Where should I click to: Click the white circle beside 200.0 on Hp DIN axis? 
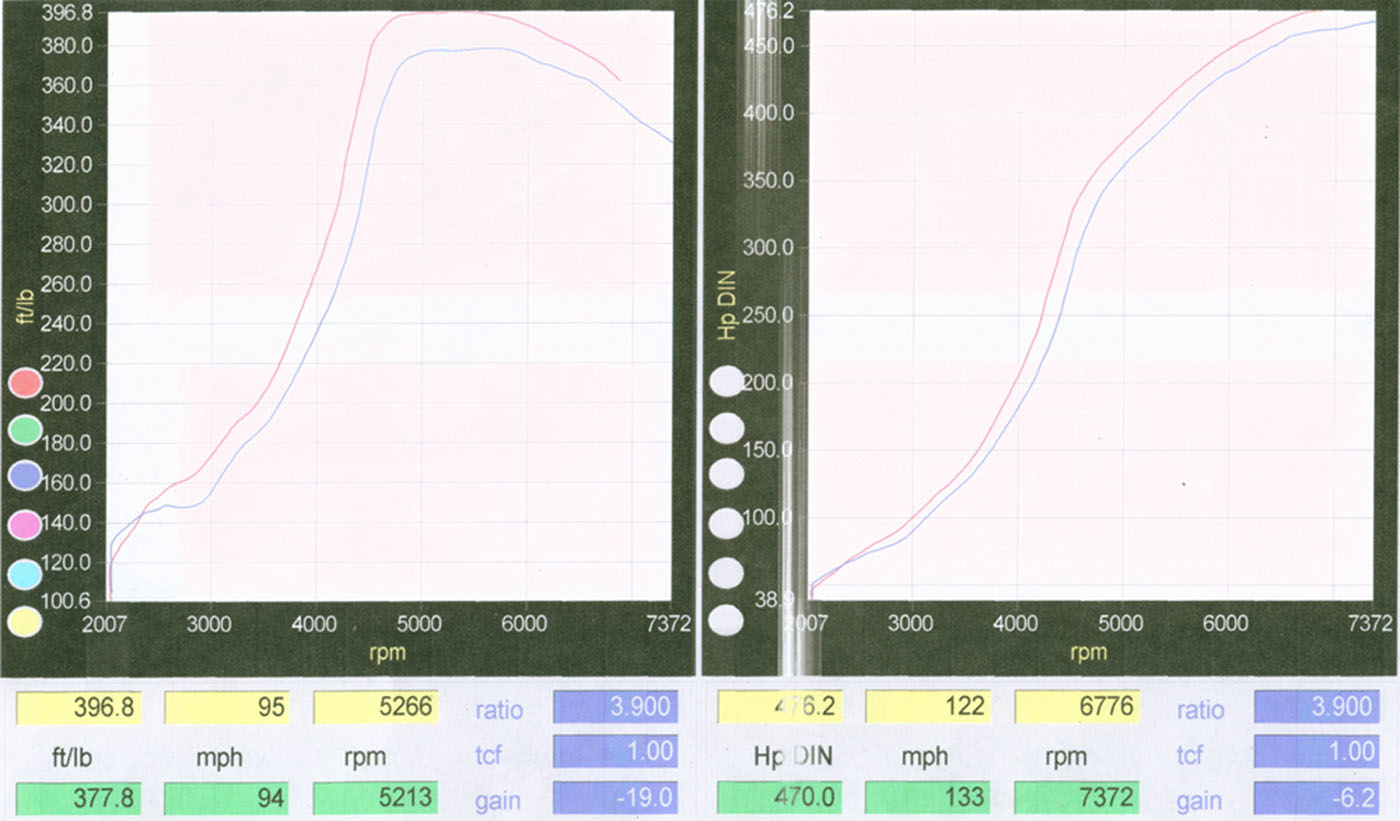point(726,382)
